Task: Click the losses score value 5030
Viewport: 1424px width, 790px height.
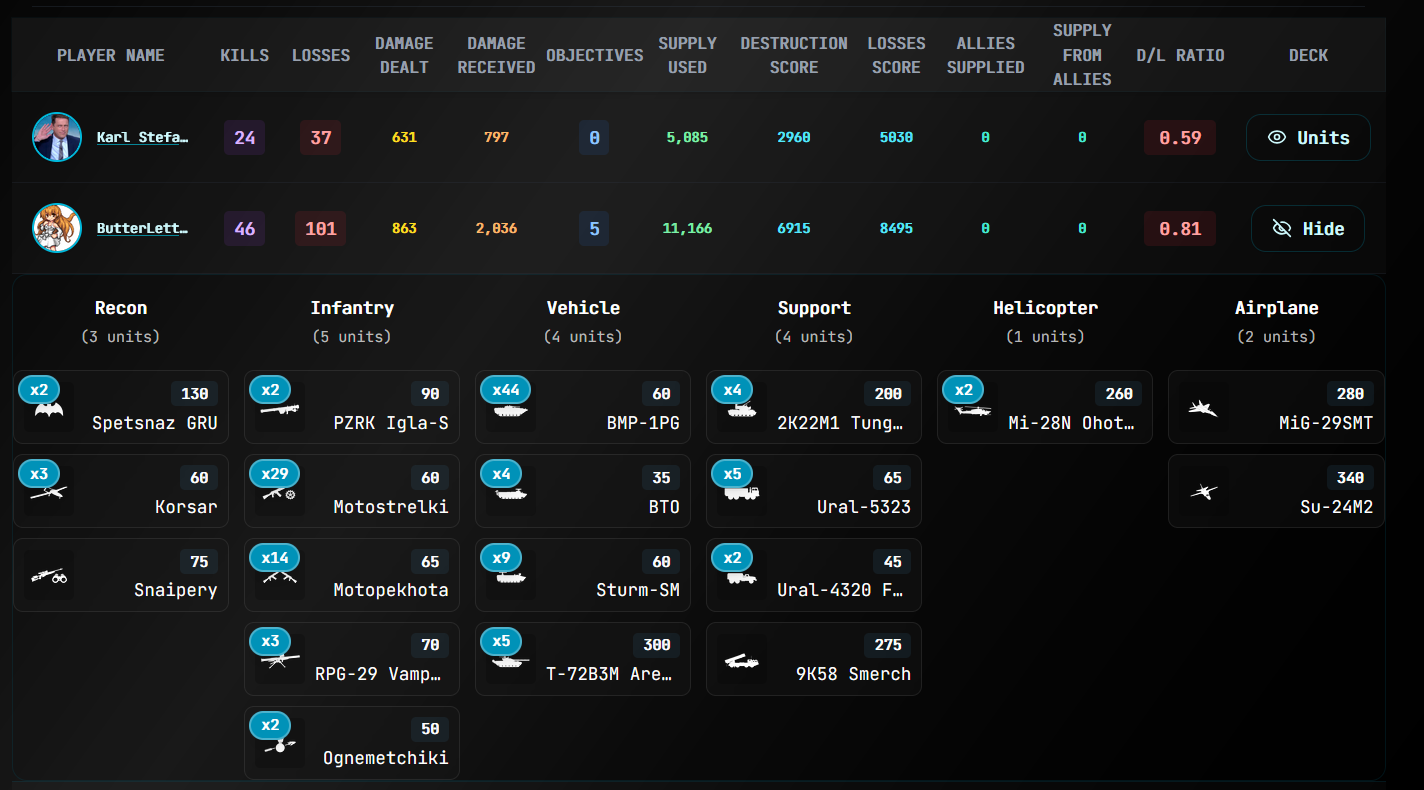Action: 896,137
